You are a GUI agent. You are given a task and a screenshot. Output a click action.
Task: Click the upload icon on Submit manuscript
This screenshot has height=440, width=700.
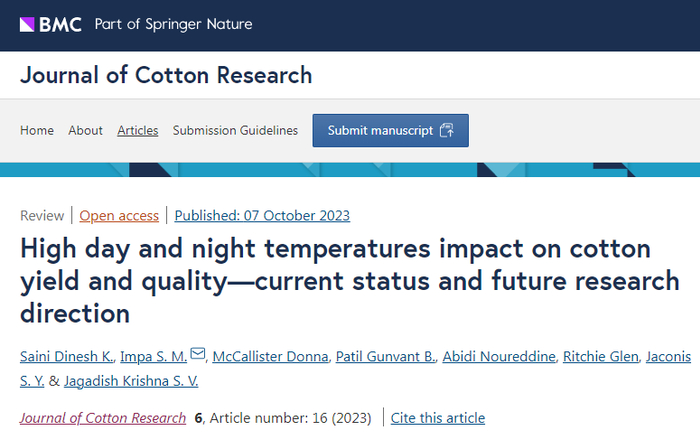tap(446, 130)
